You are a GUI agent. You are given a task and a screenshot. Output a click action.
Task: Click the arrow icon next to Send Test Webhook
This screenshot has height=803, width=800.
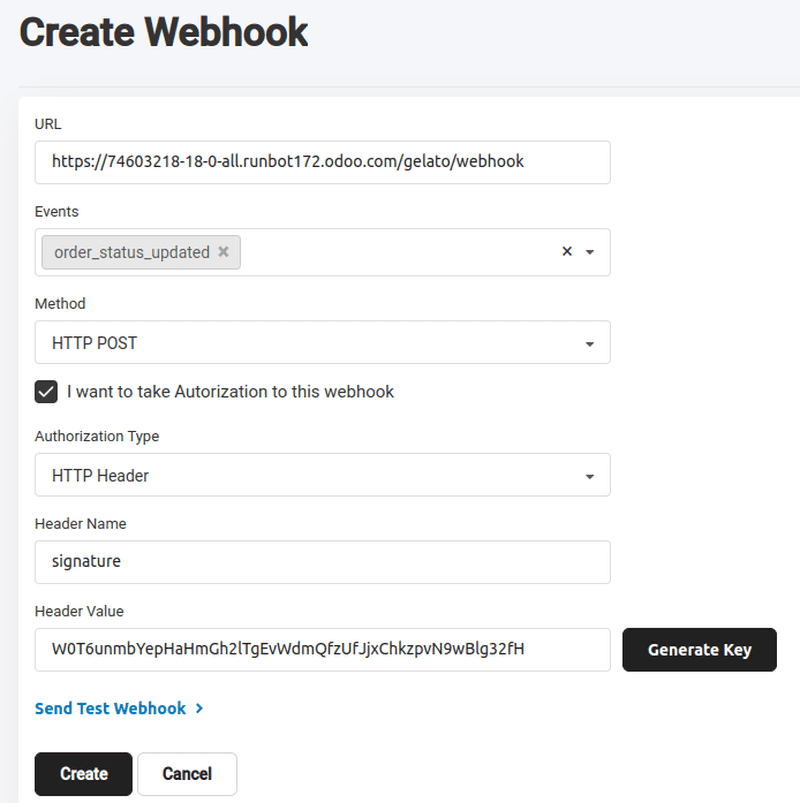click(199, 707)
